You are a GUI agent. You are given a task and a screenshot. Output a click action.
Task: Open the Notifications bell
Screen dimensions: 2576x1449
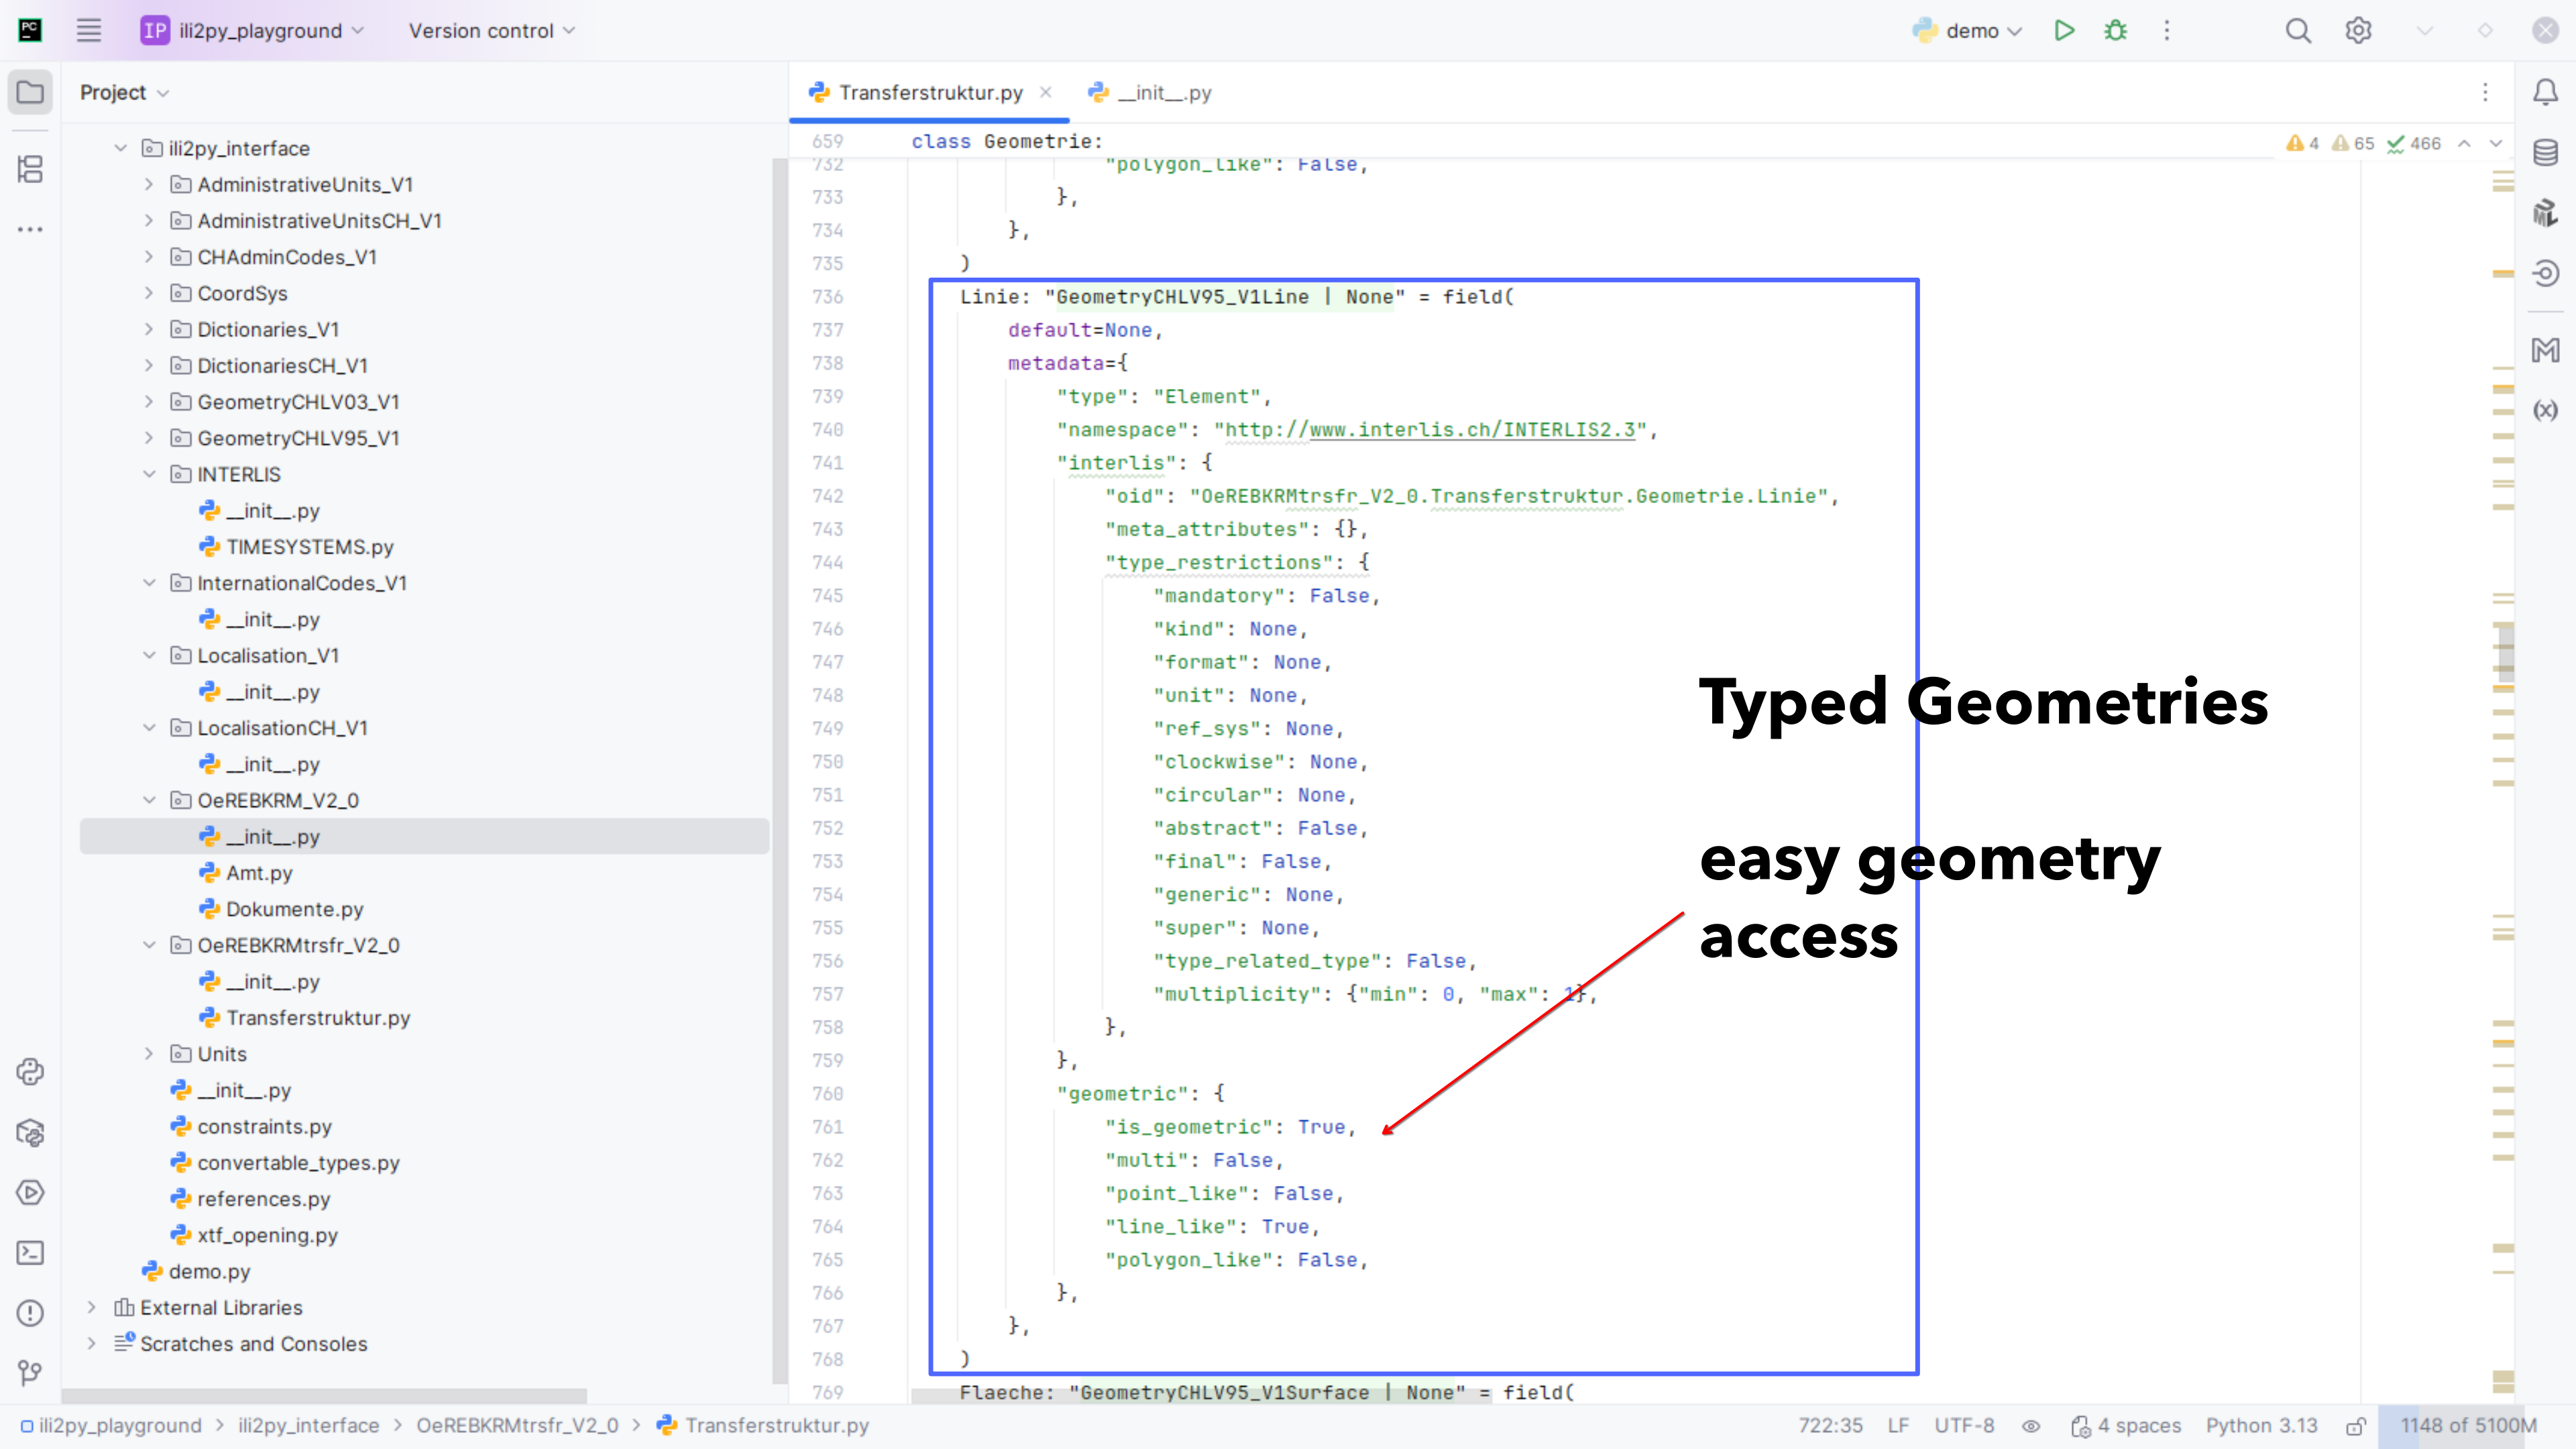2545,93
